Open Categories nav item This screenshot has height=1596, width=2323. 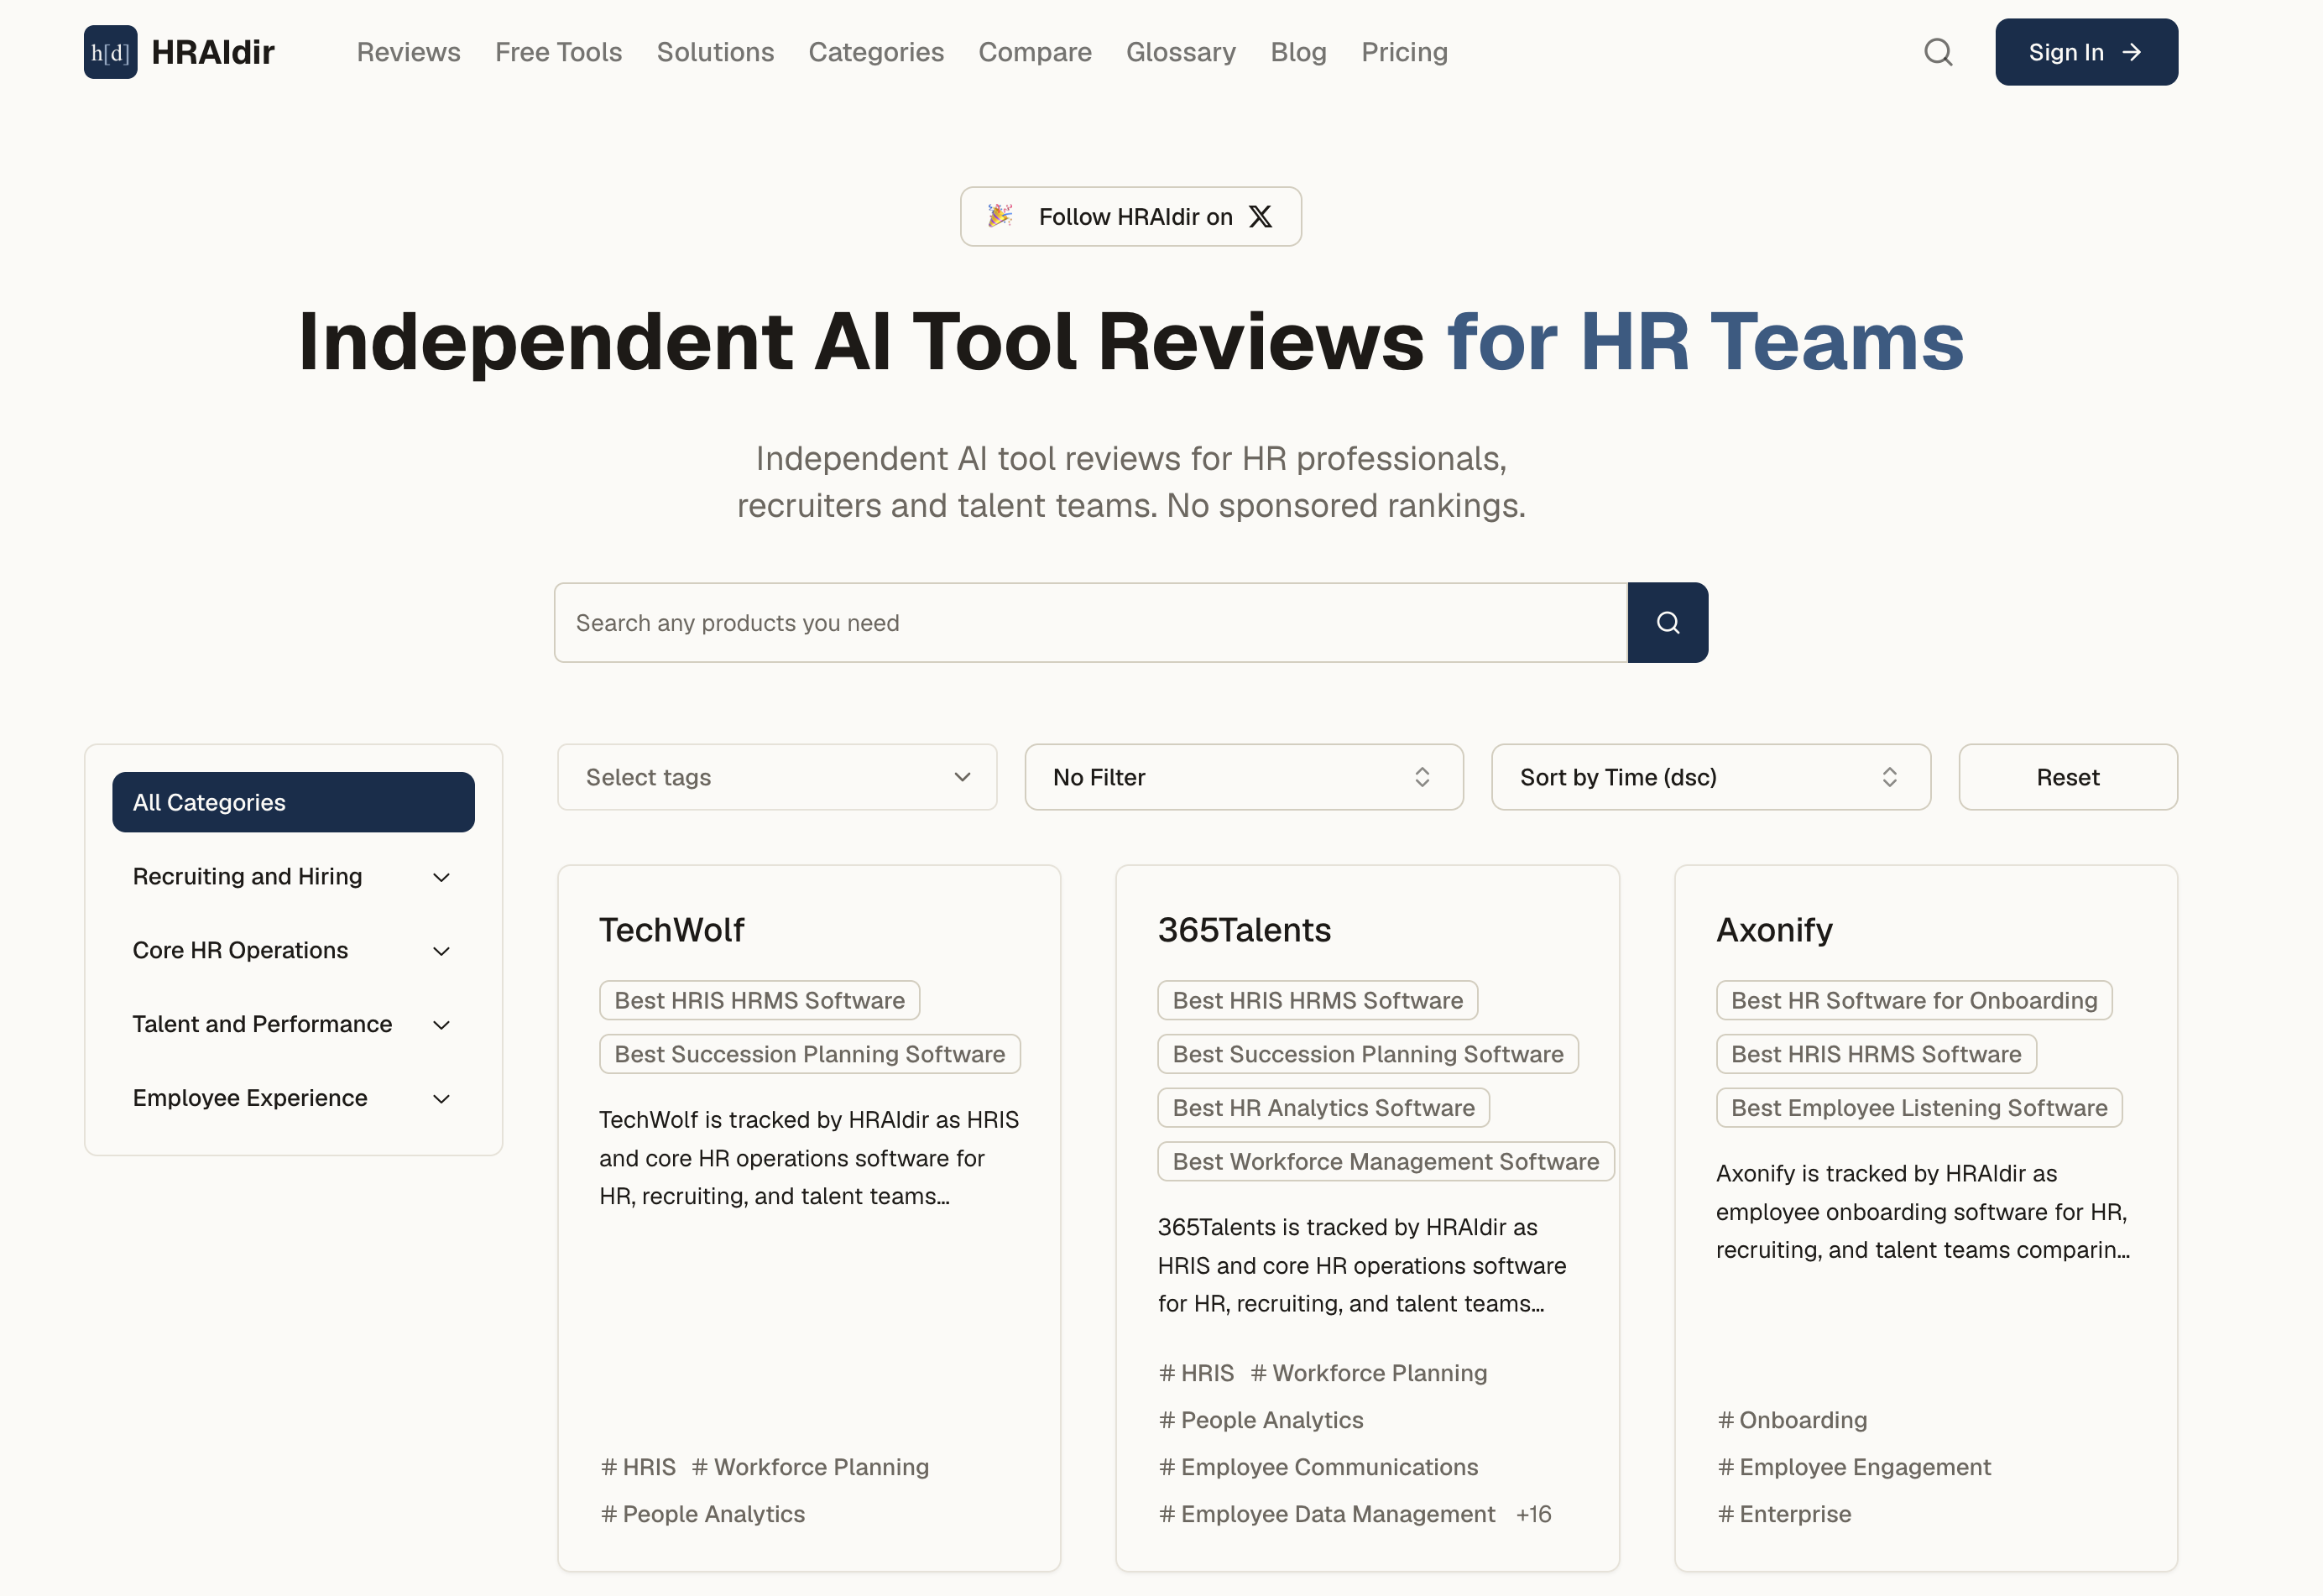click(x=876, y=52)
